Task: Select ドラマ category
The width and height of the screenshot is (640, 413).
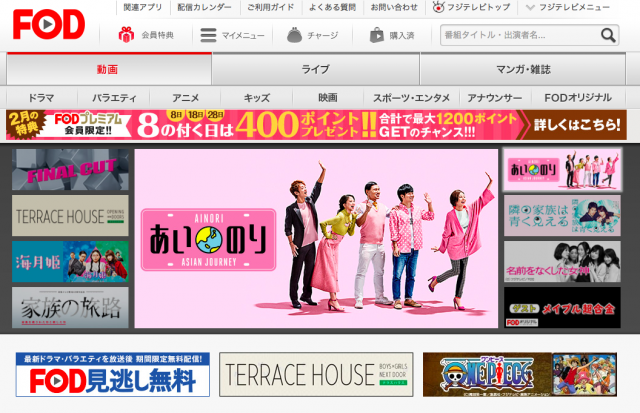Action: pos(42,98)
